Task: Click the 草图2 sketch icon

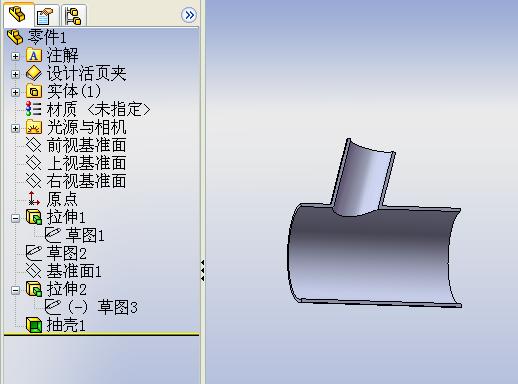Action: pos(34,253)
